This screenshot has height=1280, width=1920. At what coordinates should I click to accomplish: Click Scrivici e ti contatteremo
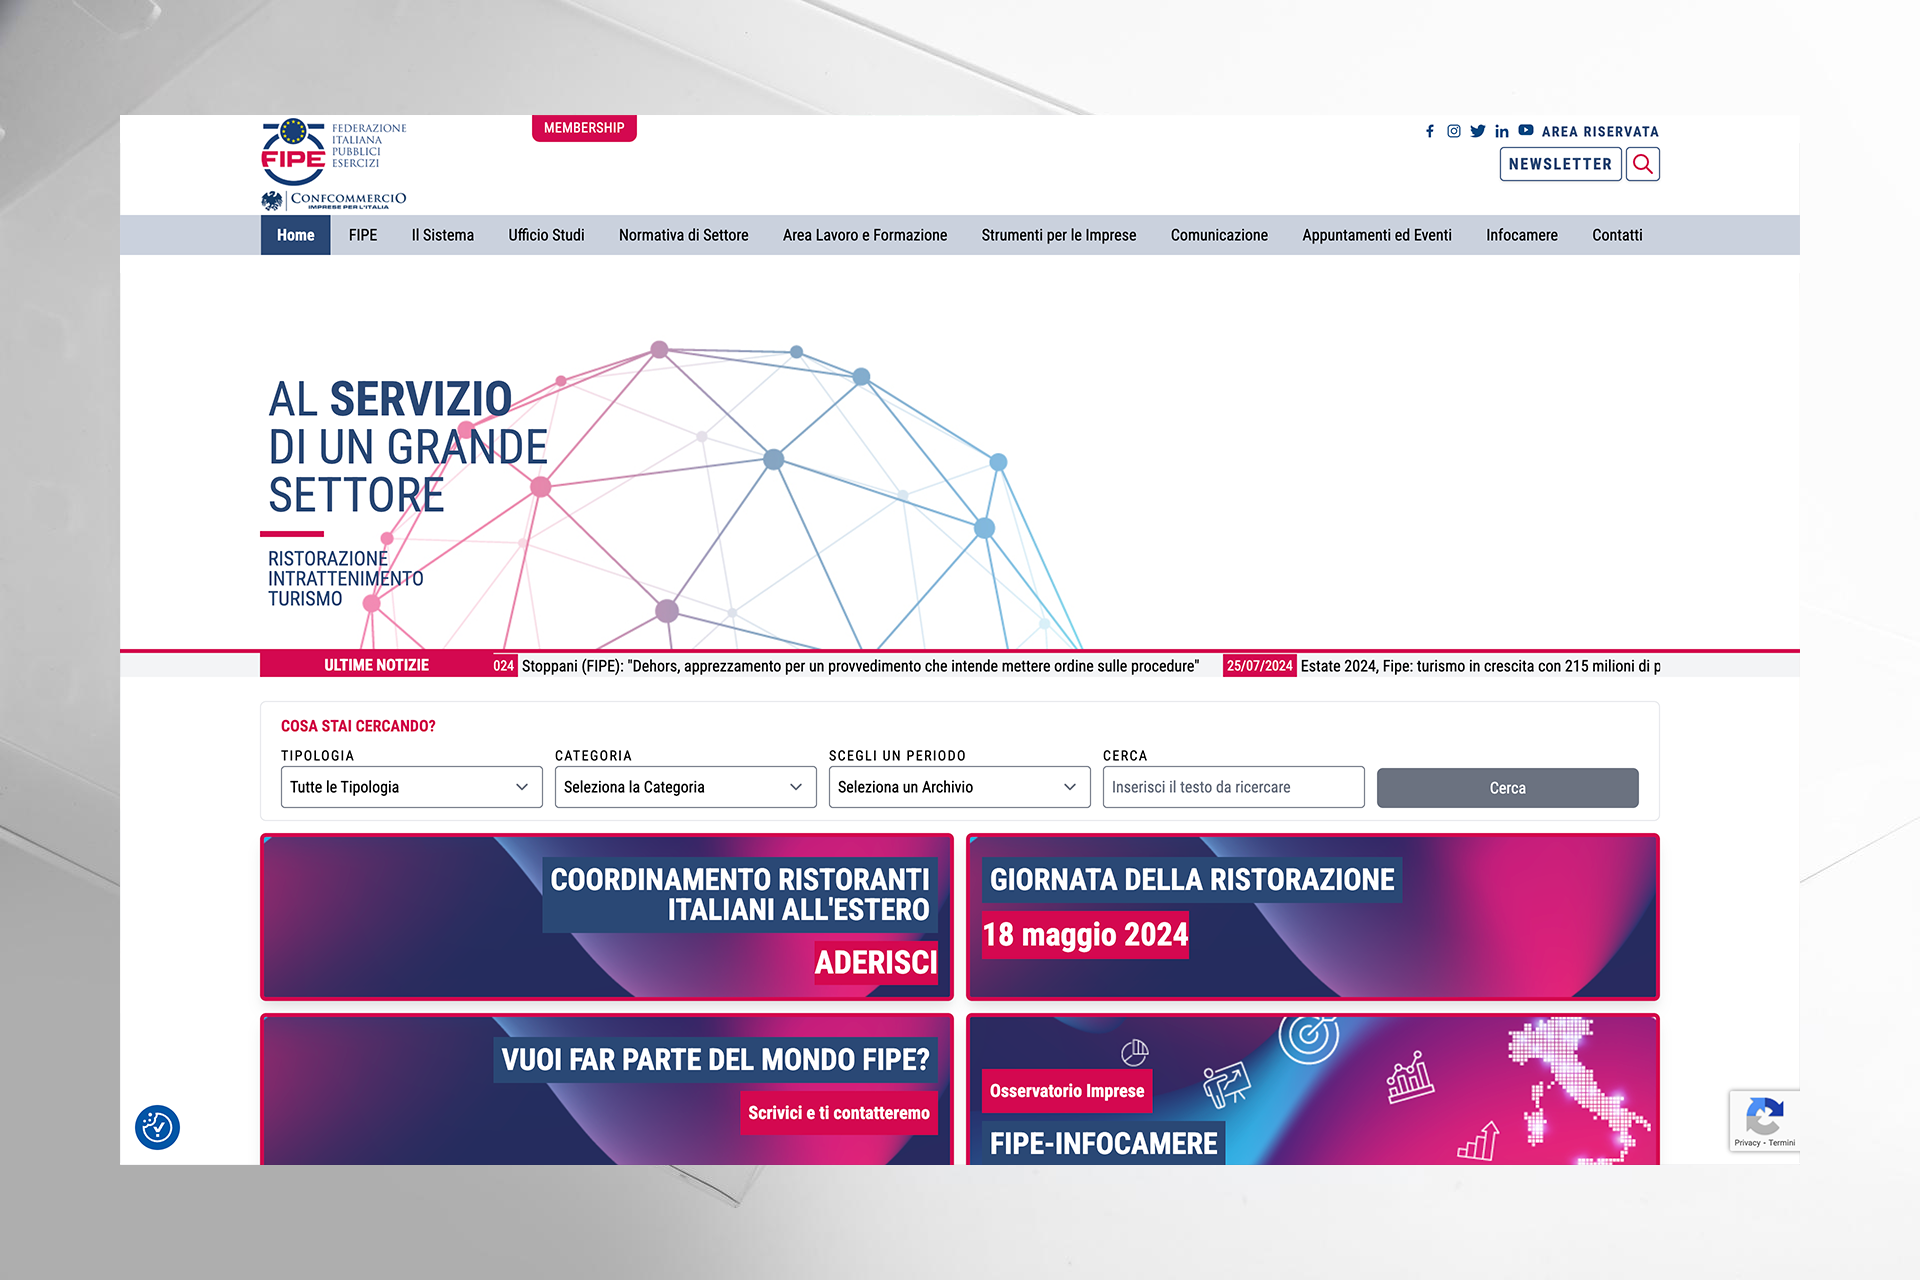click(x=839, y=1113)
